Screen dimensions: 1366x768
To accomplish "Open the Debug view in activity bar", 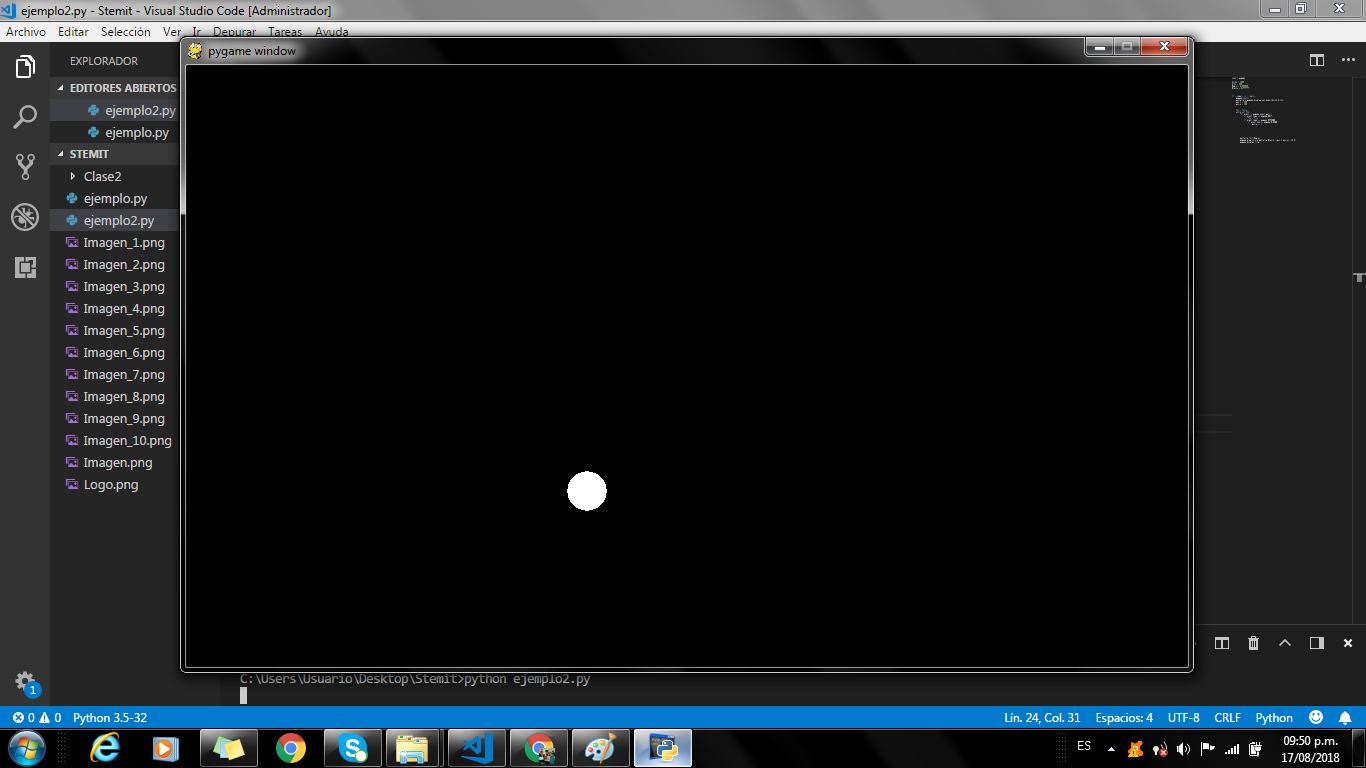I will (25, 217).
